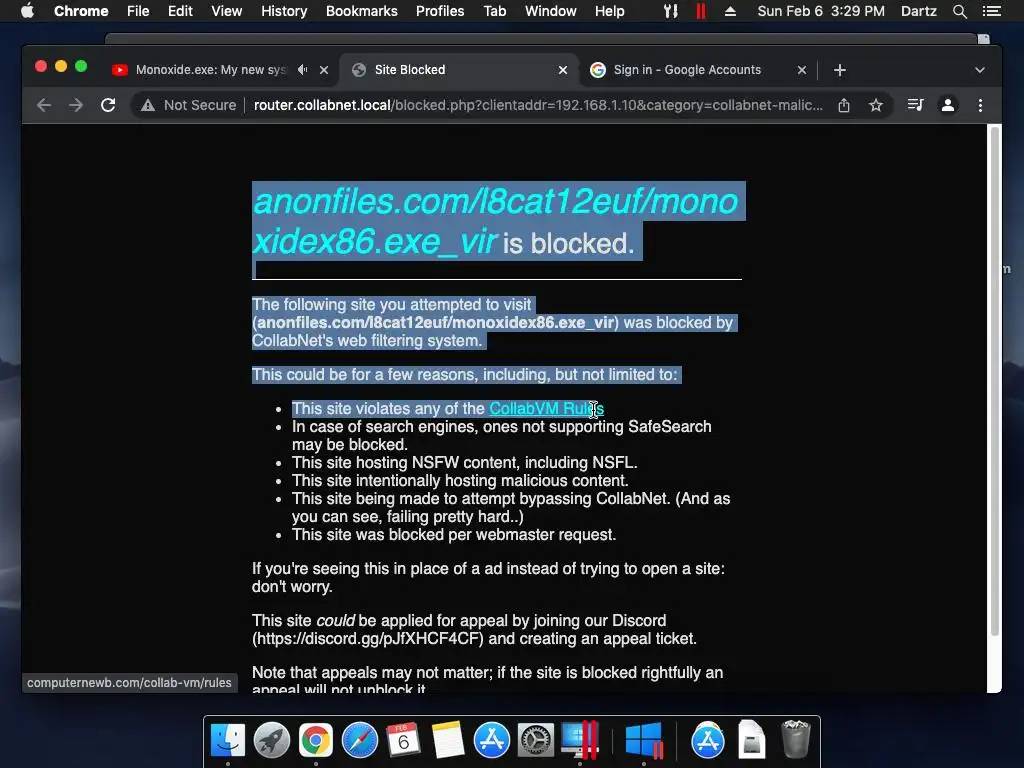This screenshot has width=1024, height=768.
Task: Open the History menu
Action: coord(284,11)
